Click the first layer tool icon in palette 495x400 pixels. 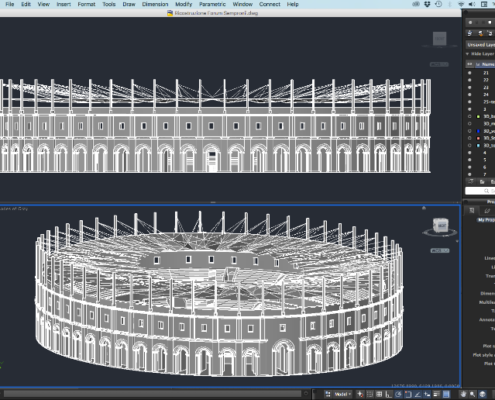click(470, 33)
